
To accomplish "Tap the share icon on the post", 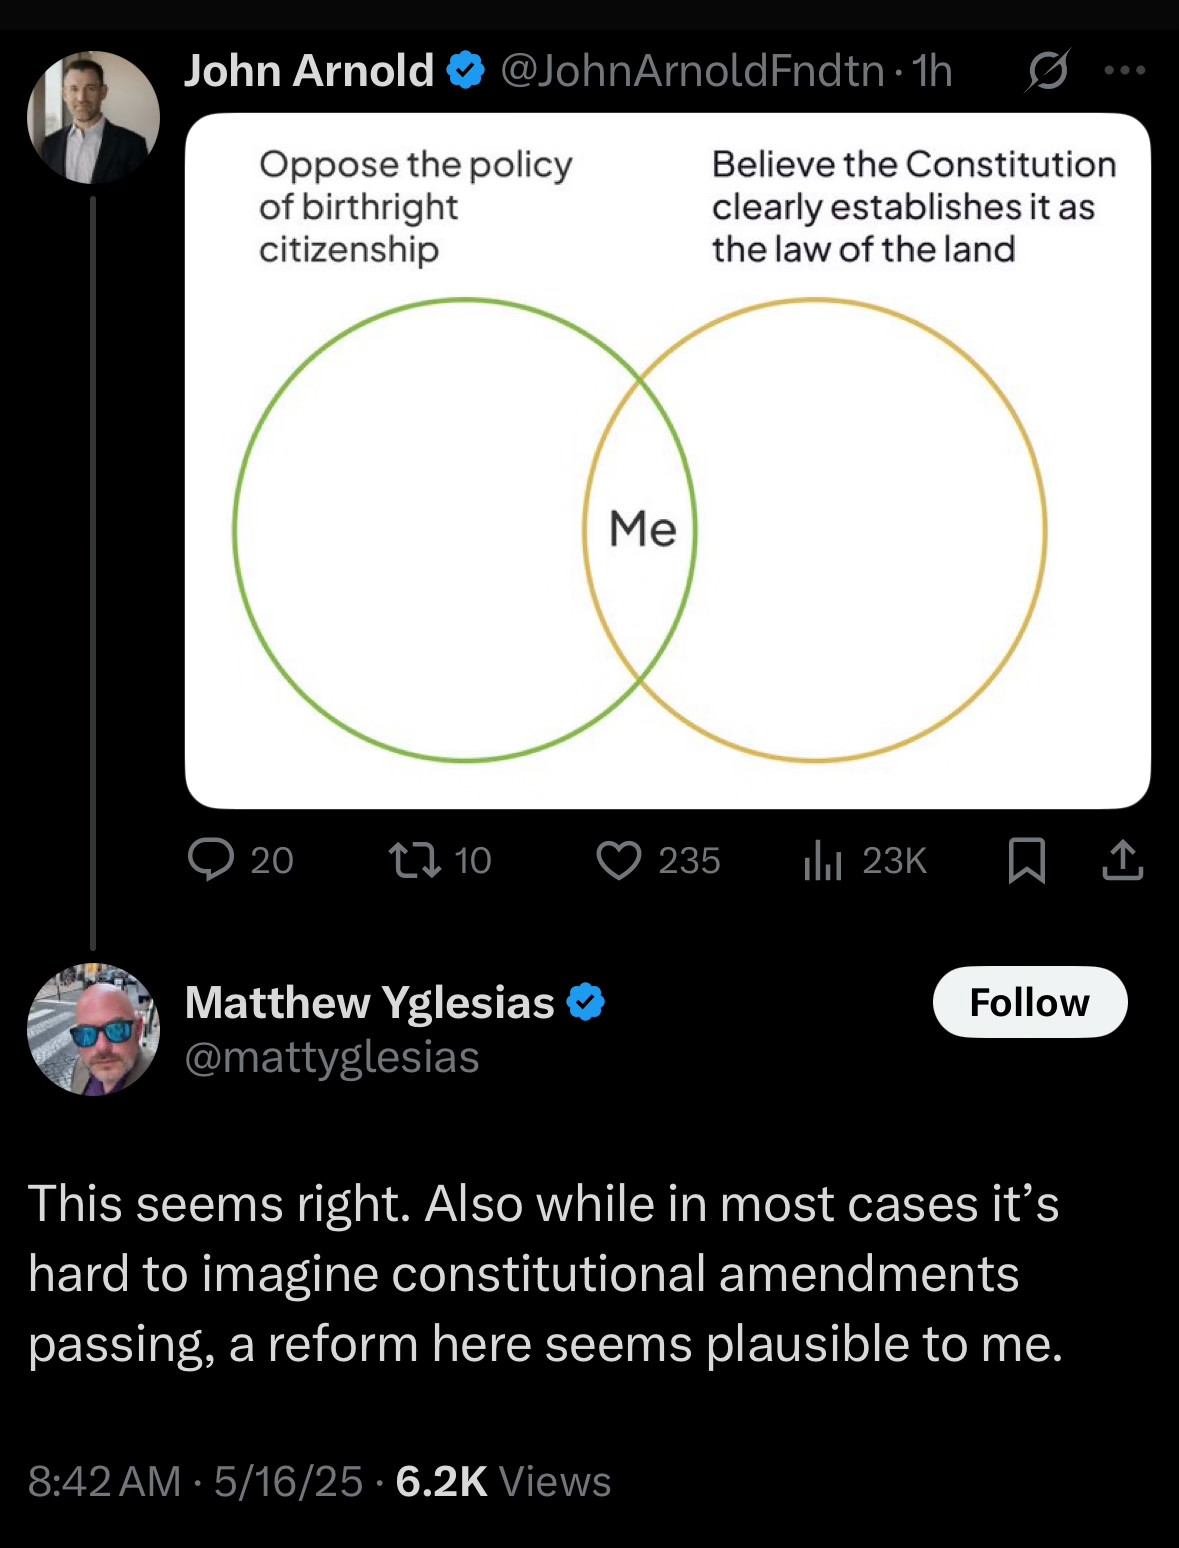I will point(1122,860).
